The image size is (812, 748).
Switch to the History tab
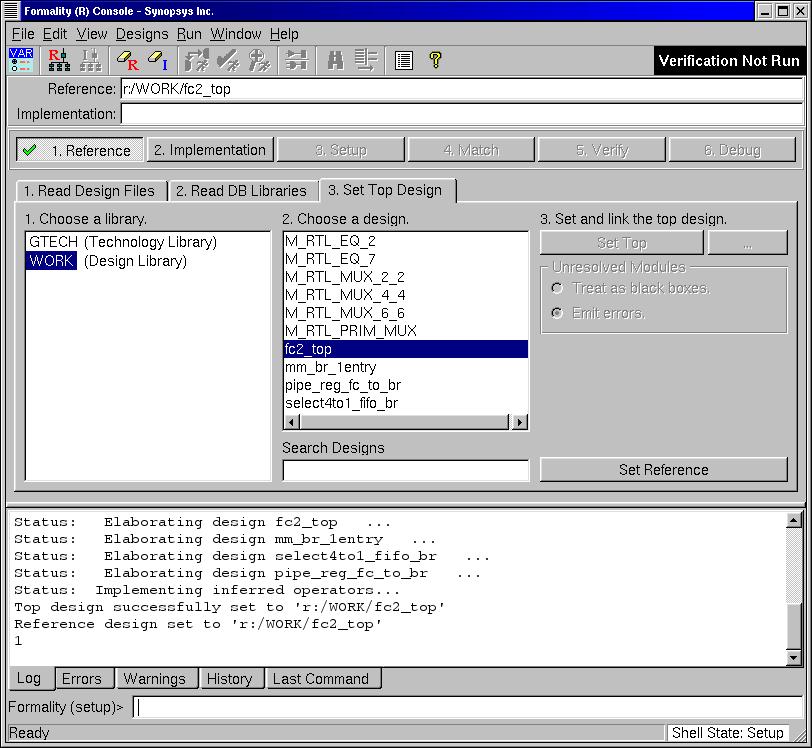(229, 679)
